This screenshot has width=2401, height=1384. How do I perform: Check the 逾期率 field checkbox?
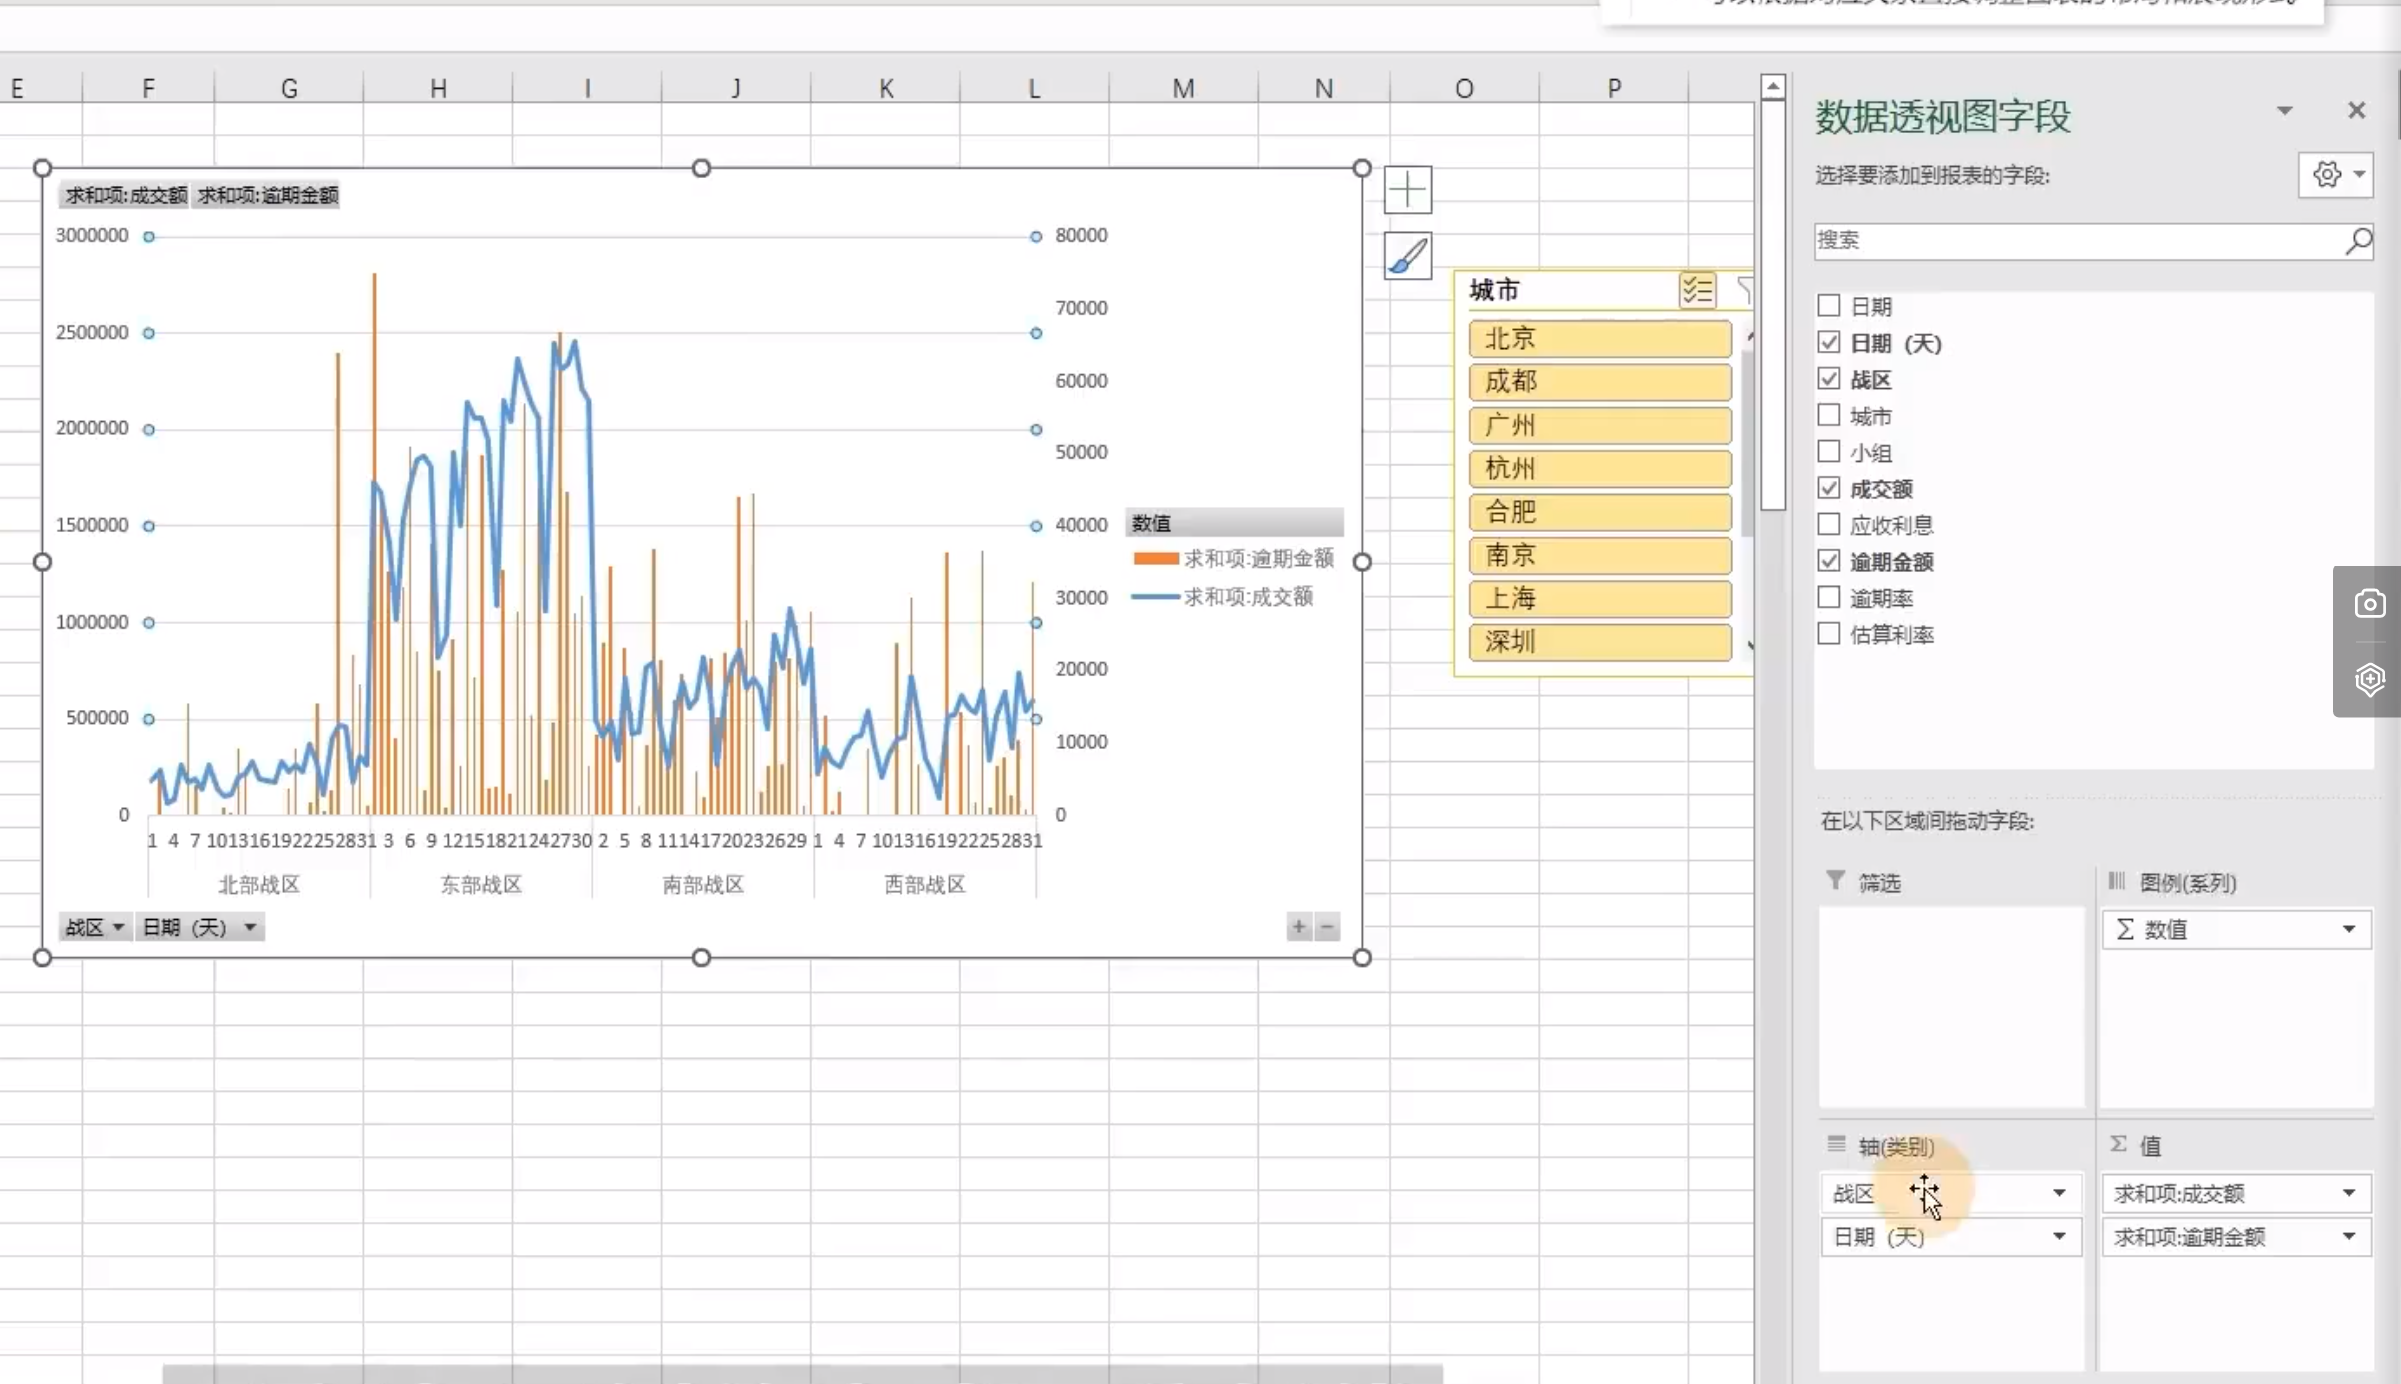pos(1828,597)
